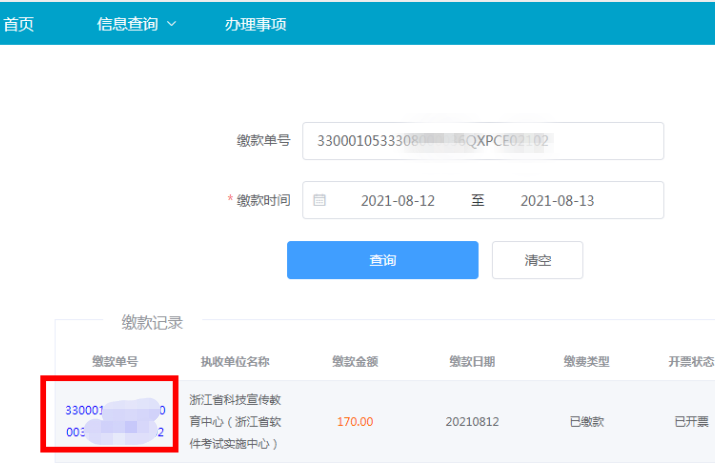Viewport: 715px width, 471px height.
Task: Click the 至 separator in date range
Action: pos(477,200)
